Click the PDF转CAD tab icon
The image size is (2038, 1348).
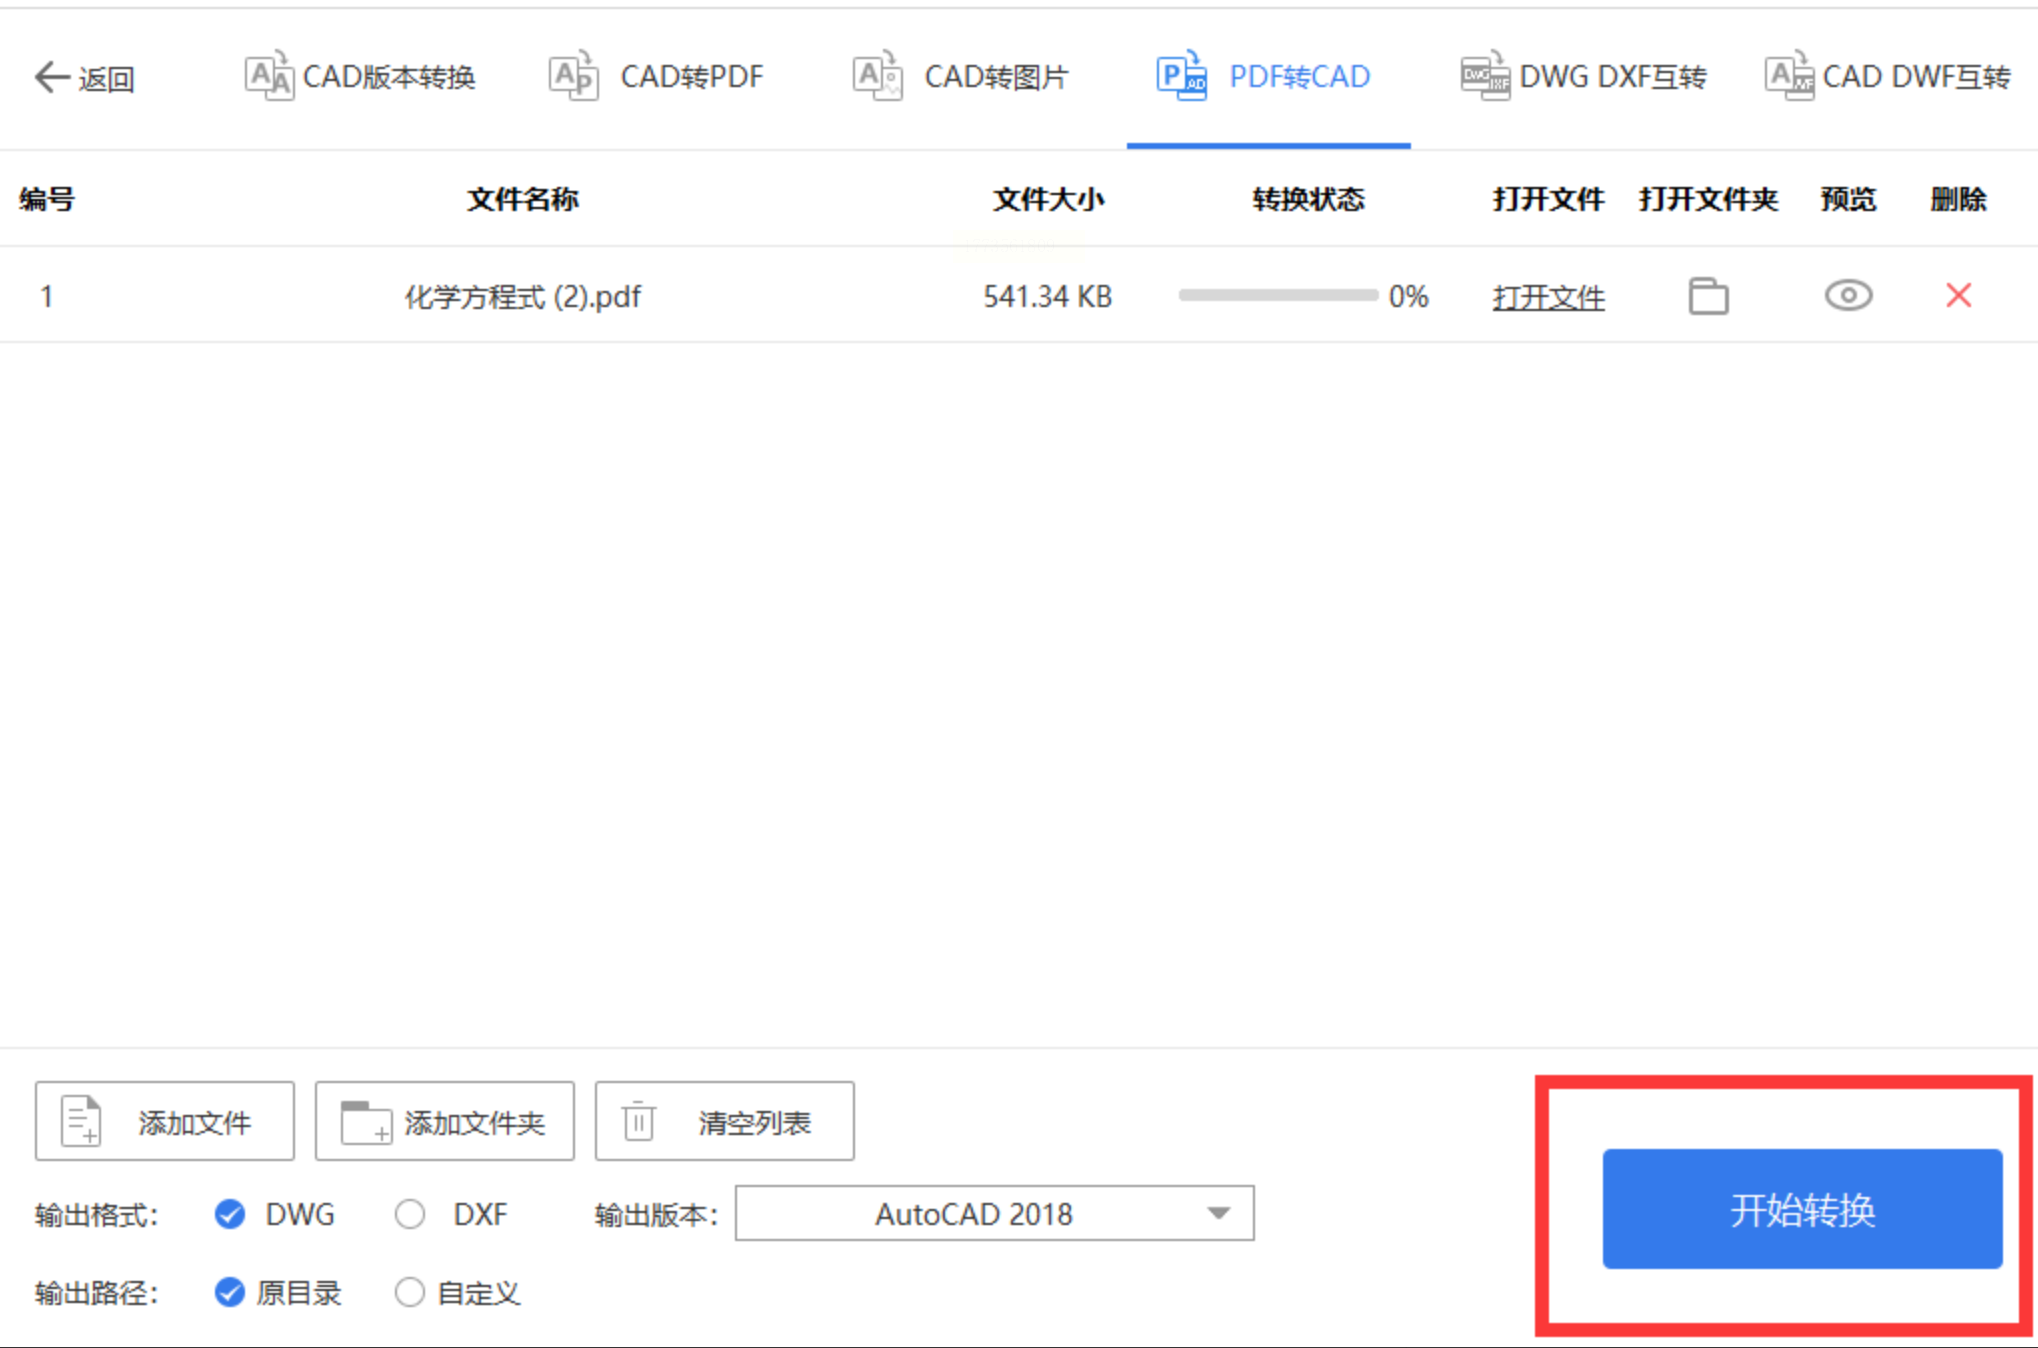click(x=1180, y=77)
